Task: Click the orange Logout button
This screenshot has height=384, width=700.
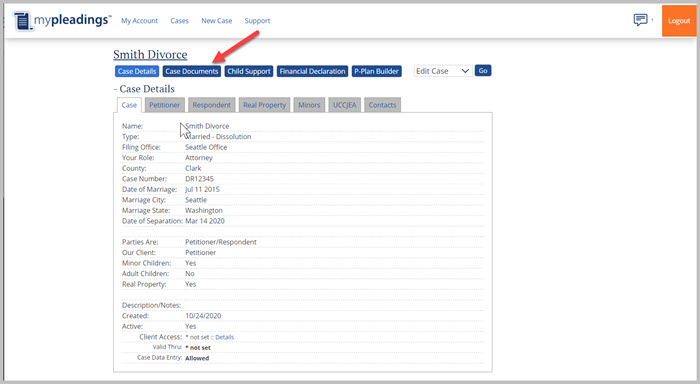Action: click(679, 21)
